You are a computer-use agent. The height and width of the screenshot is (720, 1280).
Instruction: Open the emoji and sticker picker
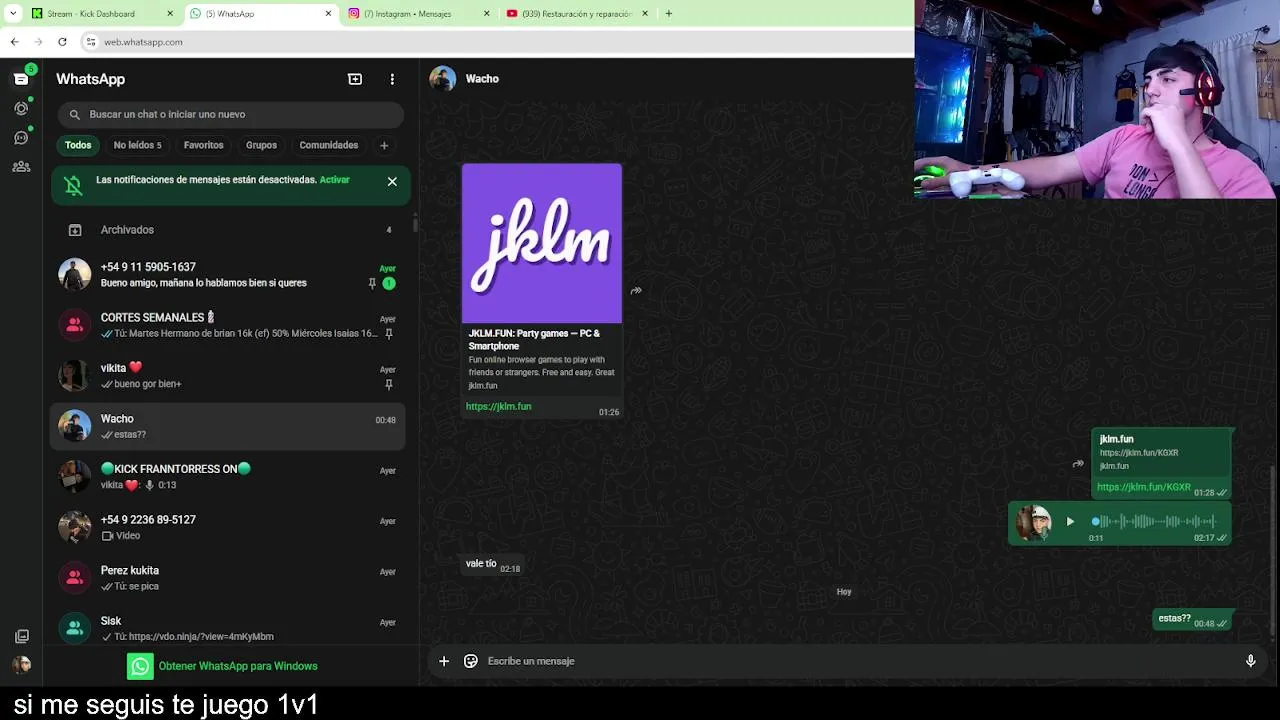(471, 661)
